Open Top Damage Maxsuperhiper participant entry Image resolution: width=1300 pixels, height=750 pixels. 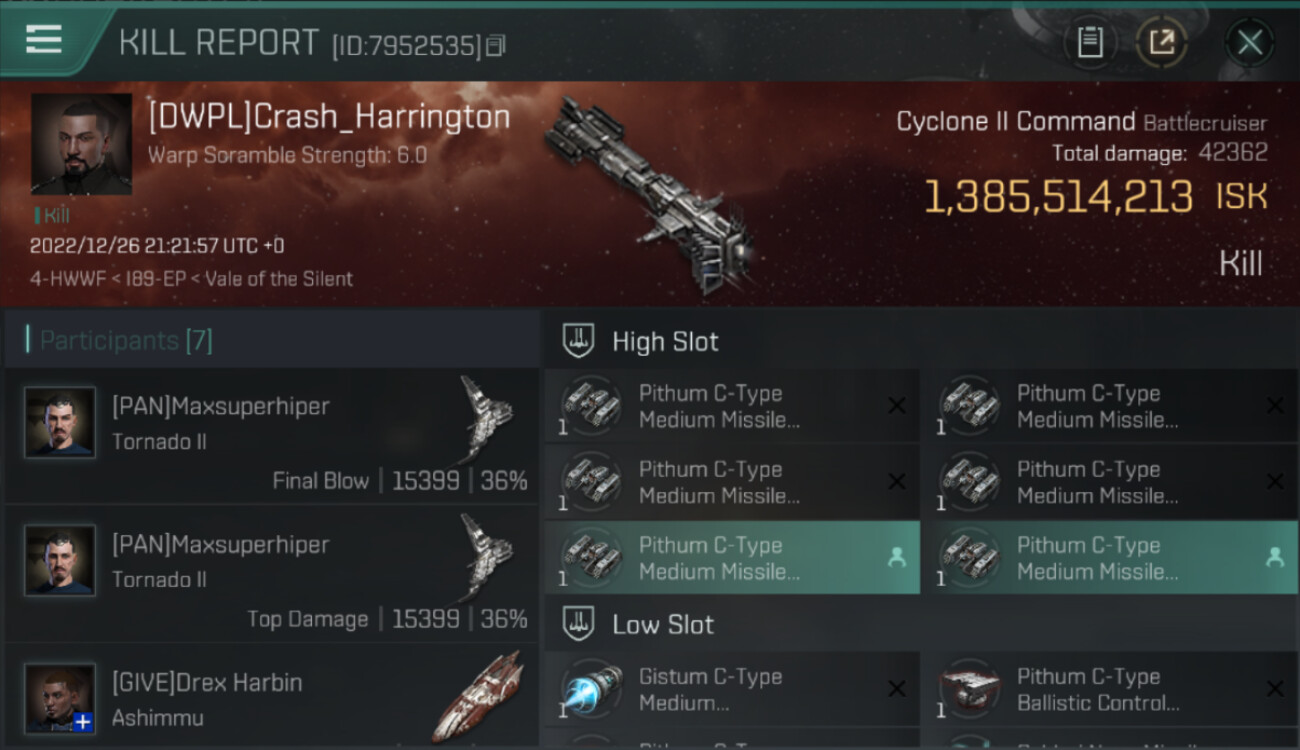pos(272,574)
